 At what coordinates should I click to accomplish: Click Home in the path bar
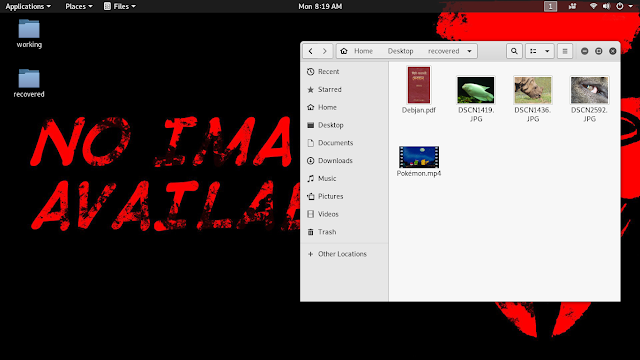tap(363, 51)
